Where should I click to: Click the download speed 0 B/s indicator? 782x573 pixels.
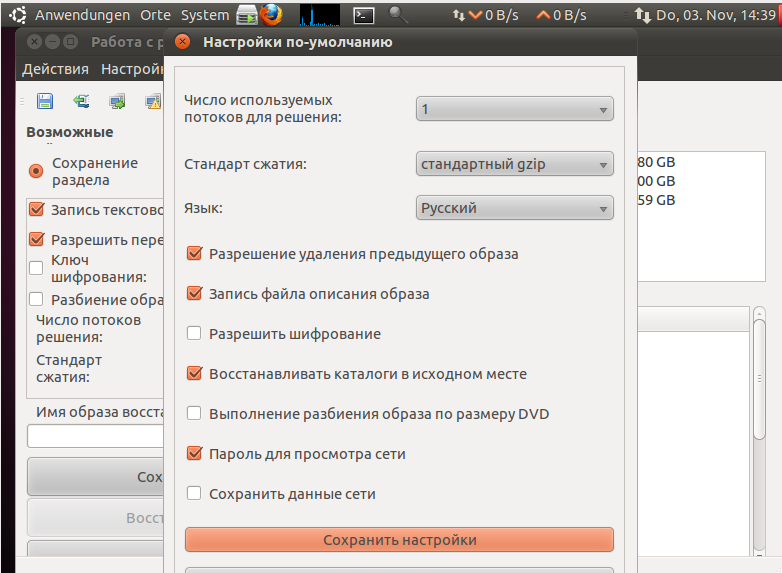point(494,15)
